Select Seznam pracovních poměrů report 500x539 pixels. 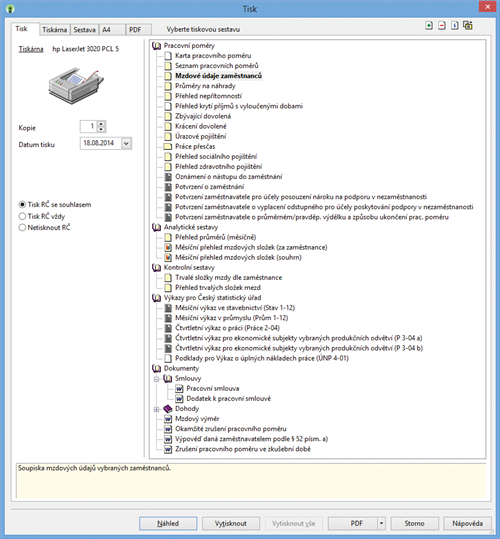tap(217, 66)
